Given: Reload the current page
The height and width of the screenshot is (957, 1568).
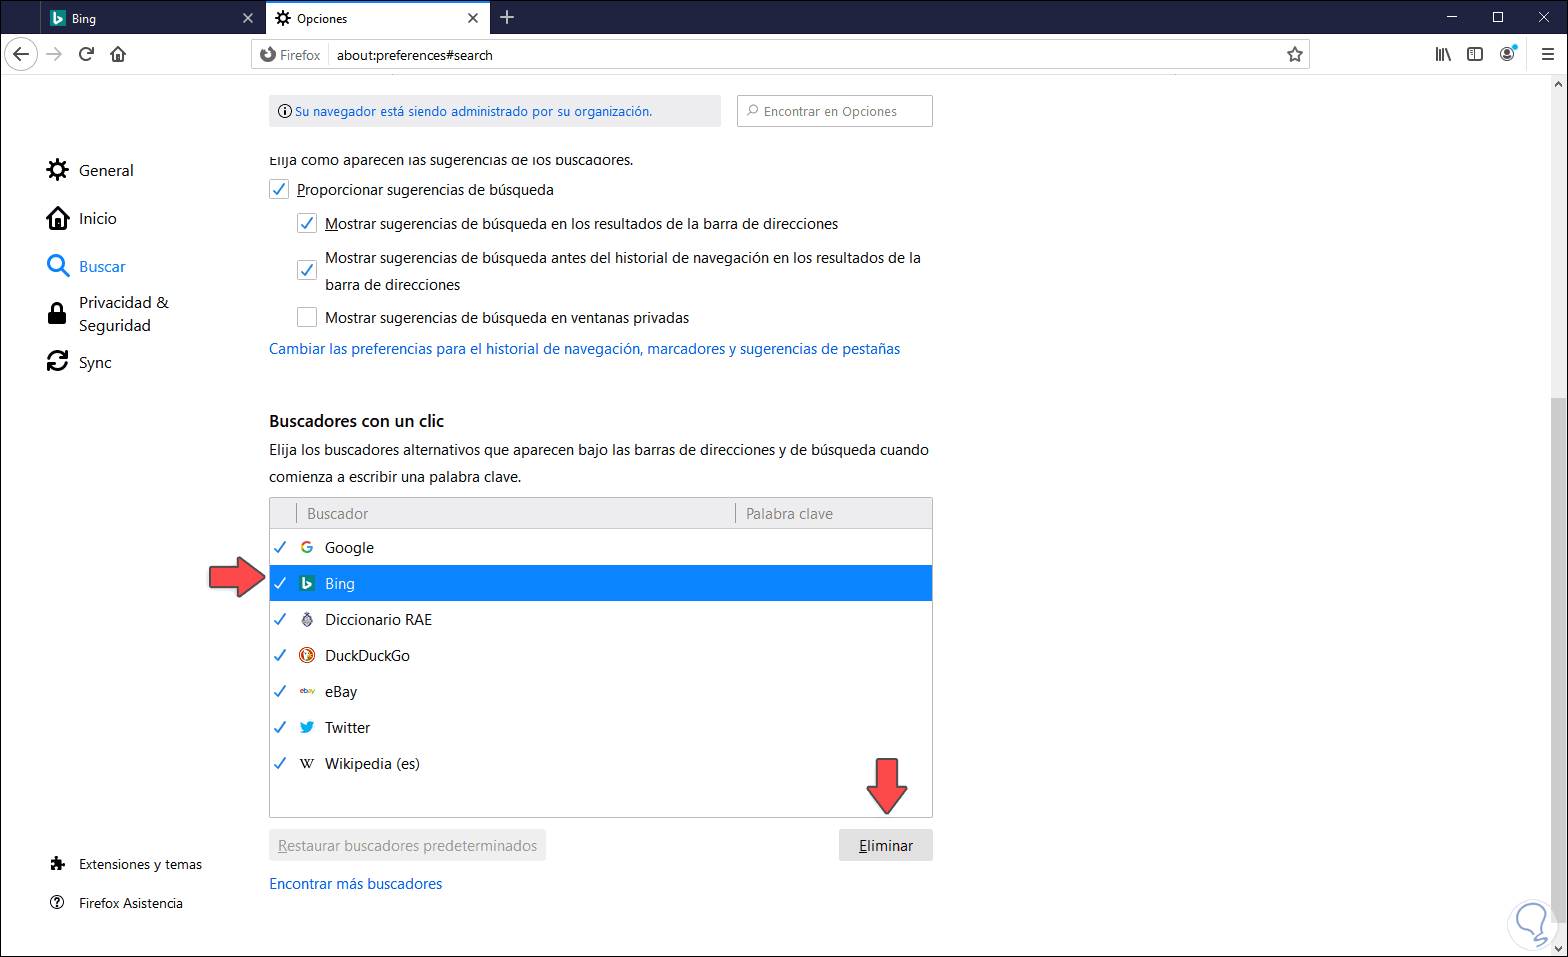Looking at the screenshot, I should (86, 54).
